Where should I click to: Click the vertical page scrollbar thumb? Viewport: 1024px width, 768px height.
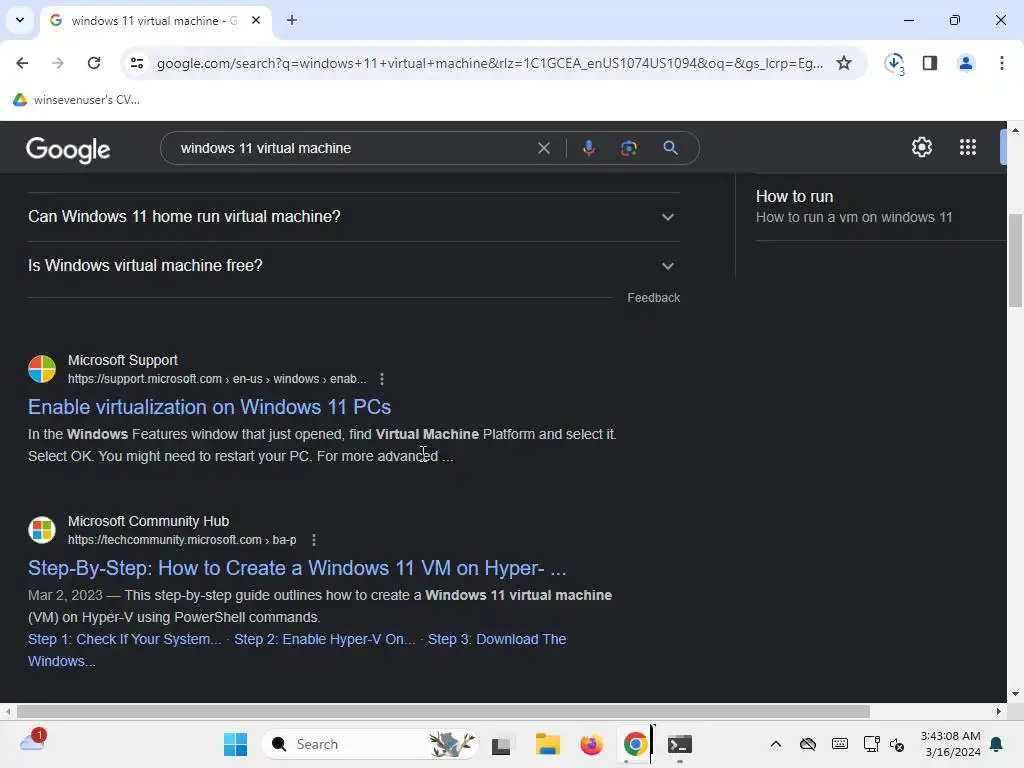[1015, 260]
